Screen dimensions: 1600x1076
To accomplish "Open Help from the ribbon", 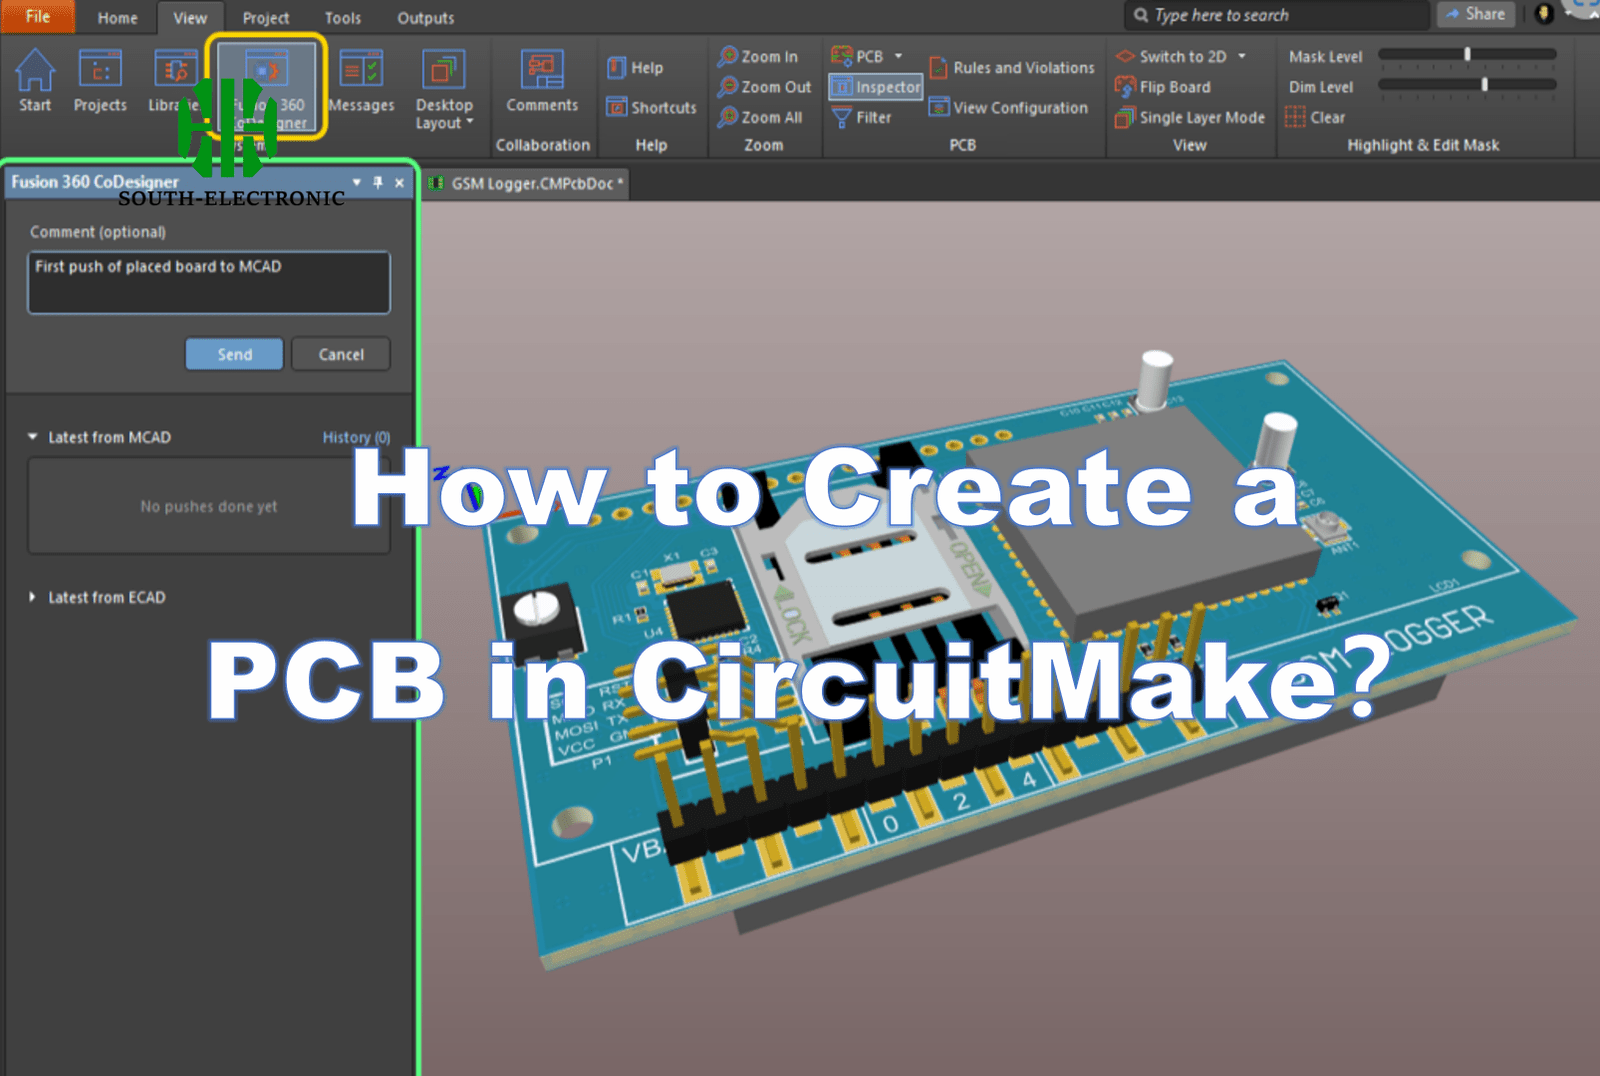I will tap(636, 68).
